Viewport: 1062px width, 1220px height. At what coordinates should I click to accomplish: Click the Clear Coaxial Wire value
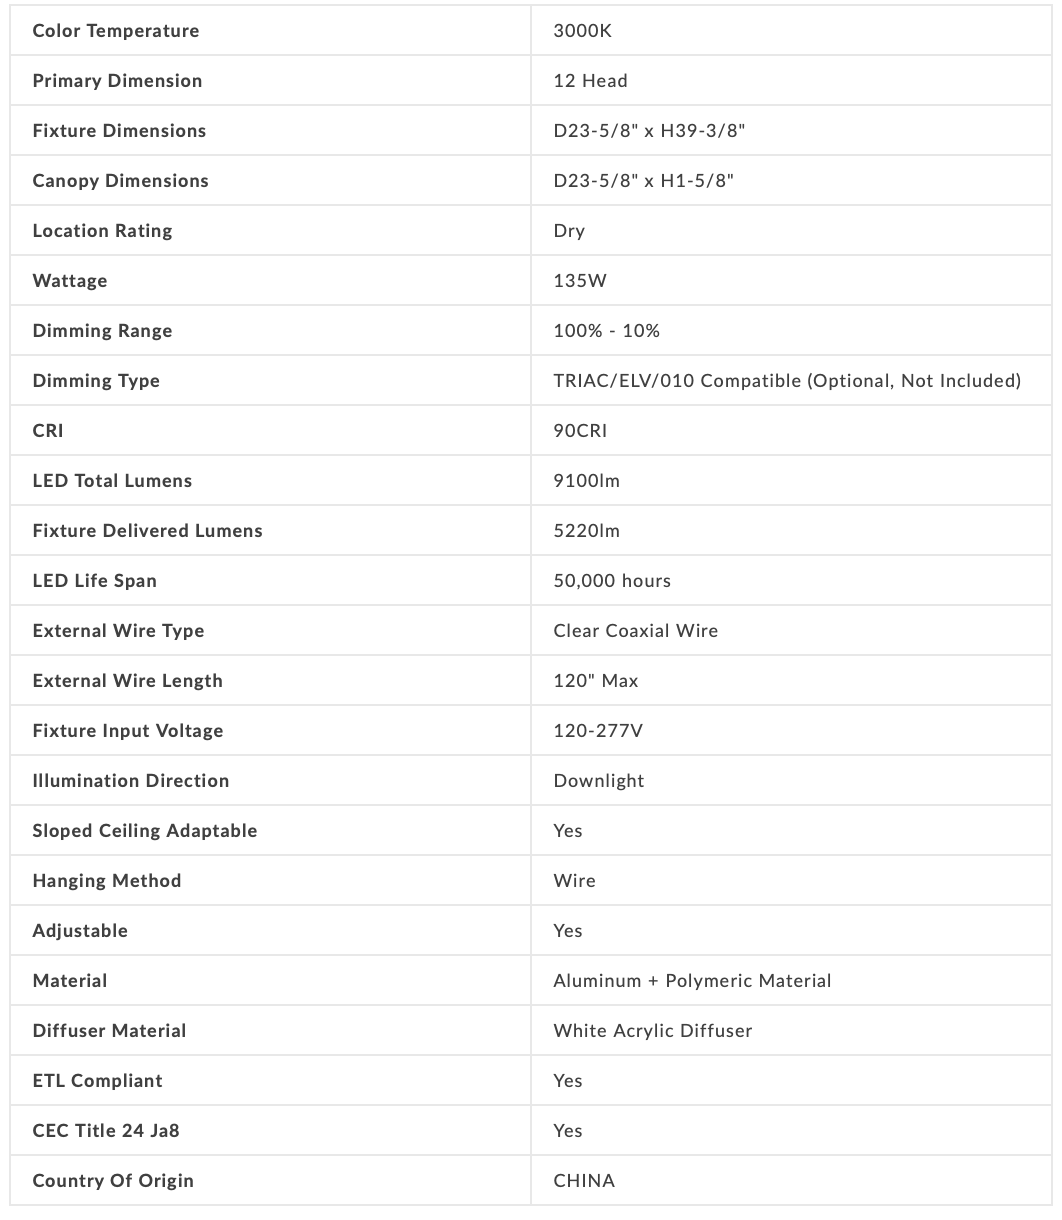coord(635,631)
